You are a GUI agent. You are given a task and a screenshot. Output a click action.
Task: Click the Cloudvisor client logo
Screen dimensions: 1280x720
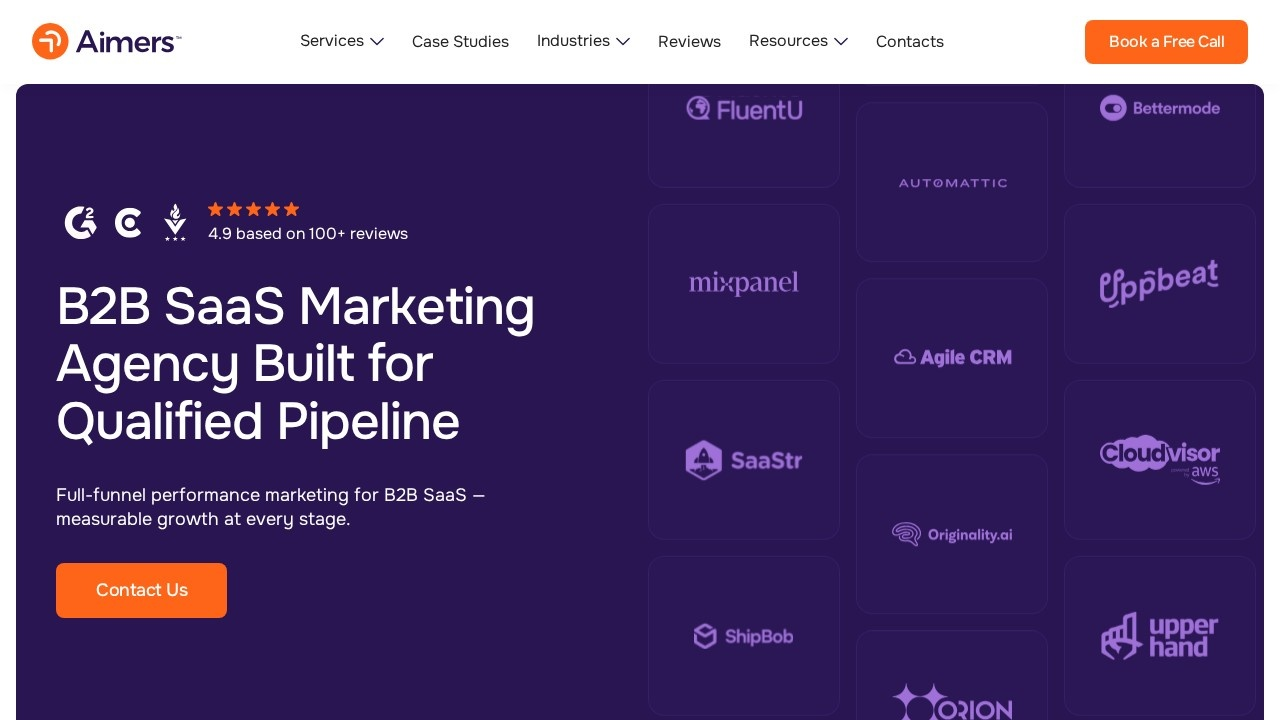pos(1160,460)
